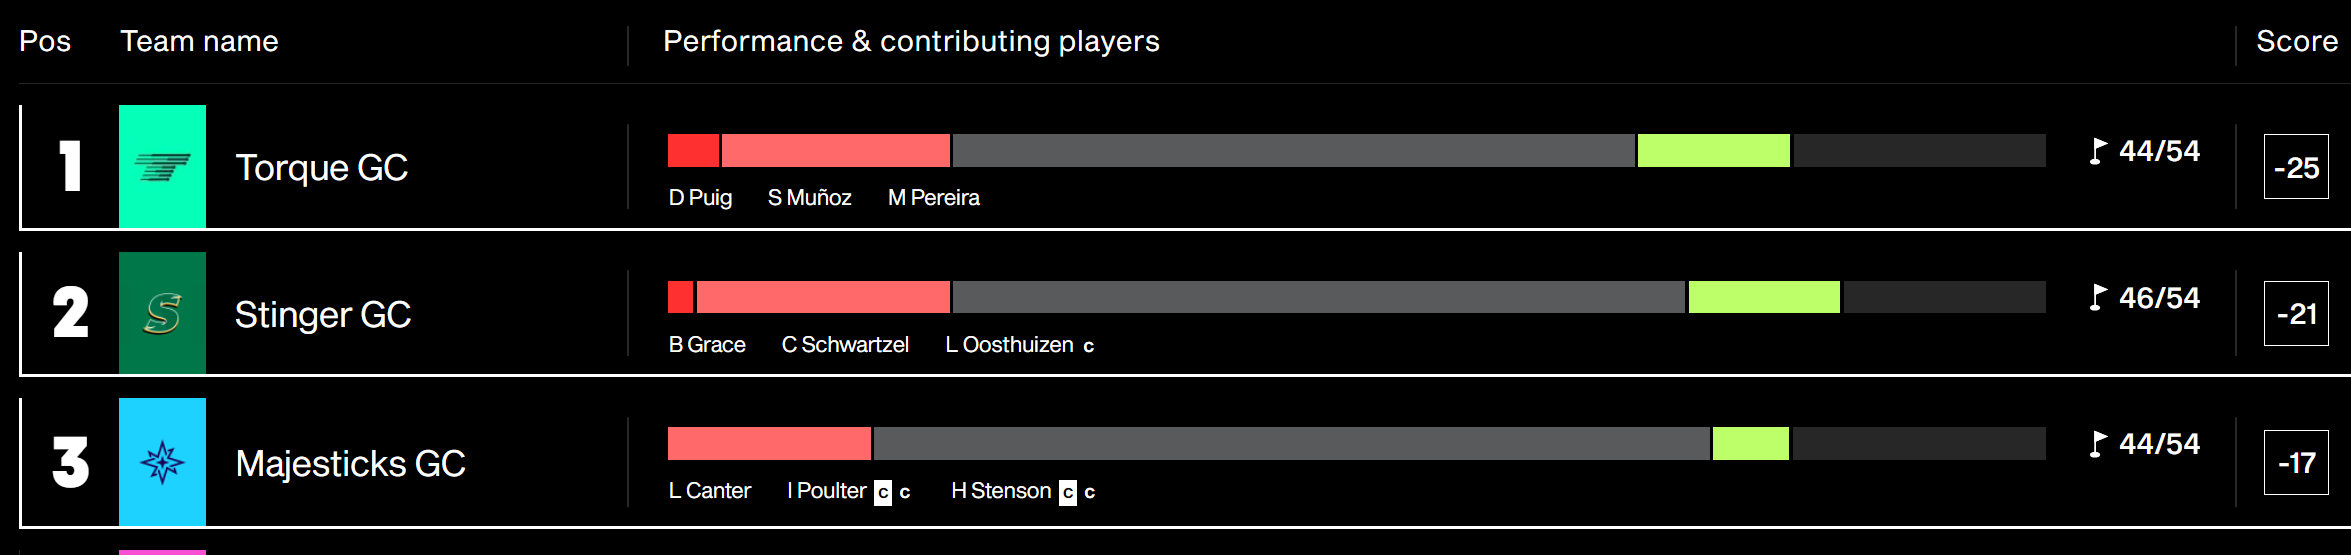Click the flag icon beside 44/54 for Torque

coord(2098,151)
